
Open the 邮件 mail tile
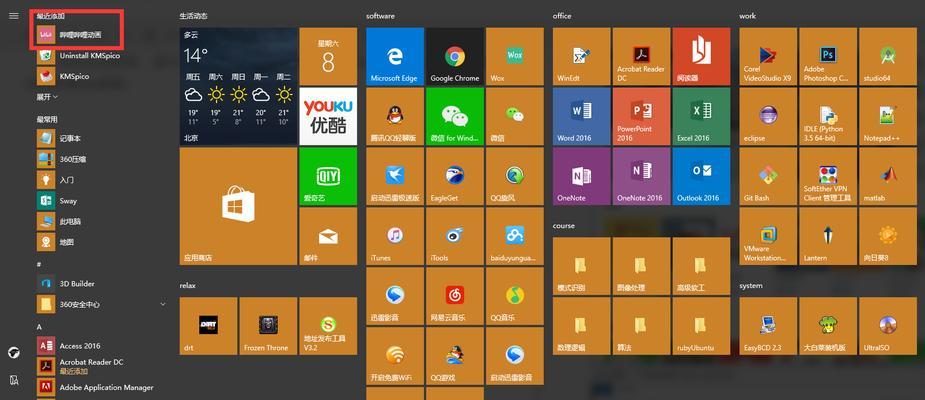pyautogui.click(x=328, y=236)
